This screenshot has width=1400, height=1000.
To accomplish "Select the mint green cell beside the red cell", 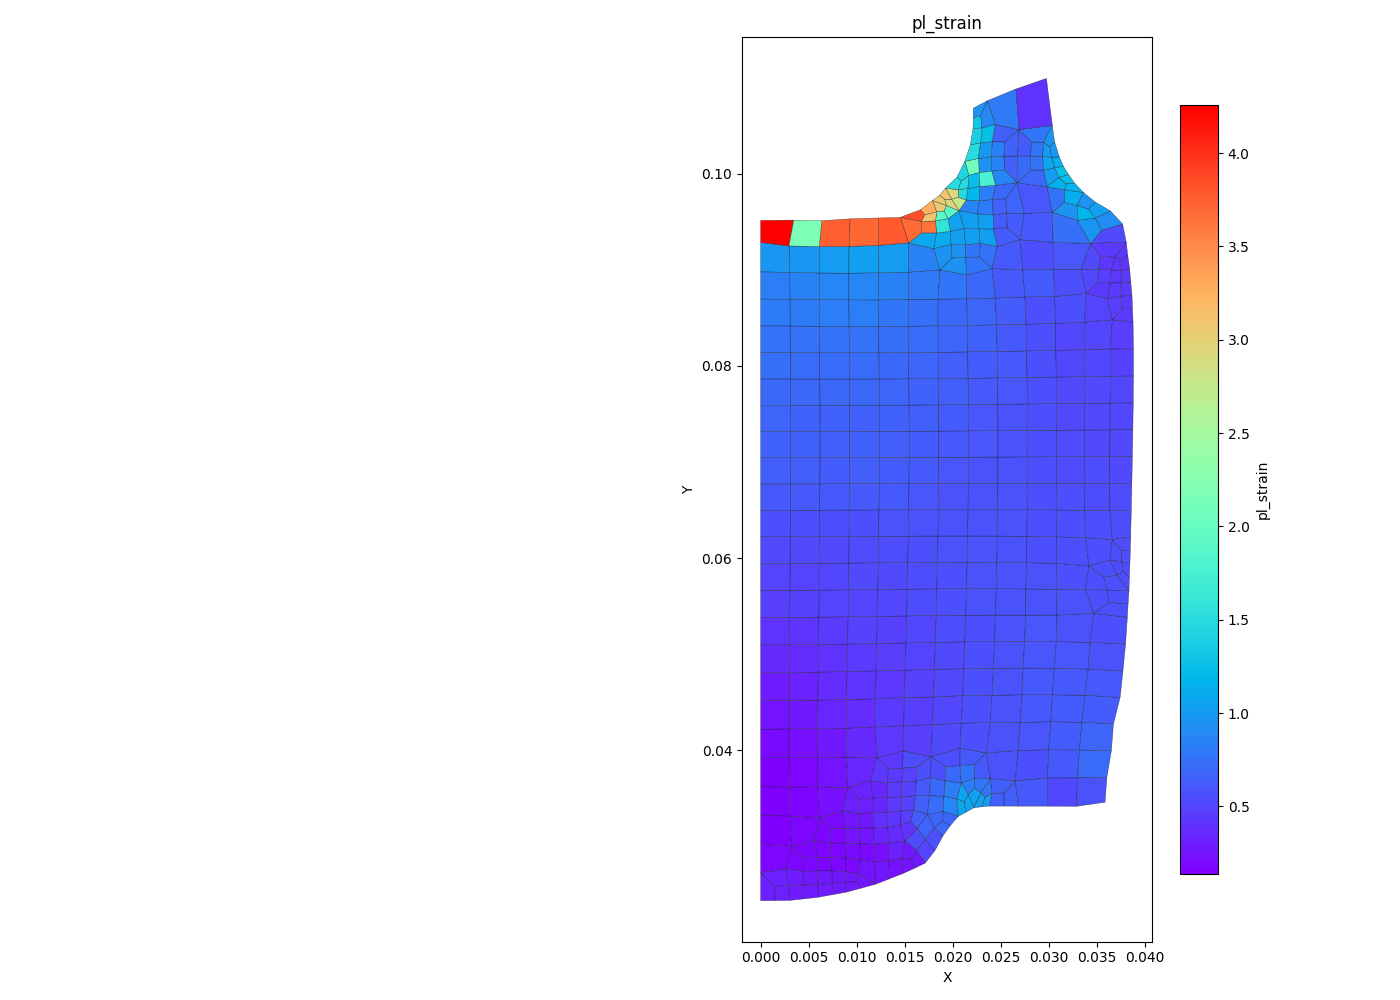I will [806, 233].
